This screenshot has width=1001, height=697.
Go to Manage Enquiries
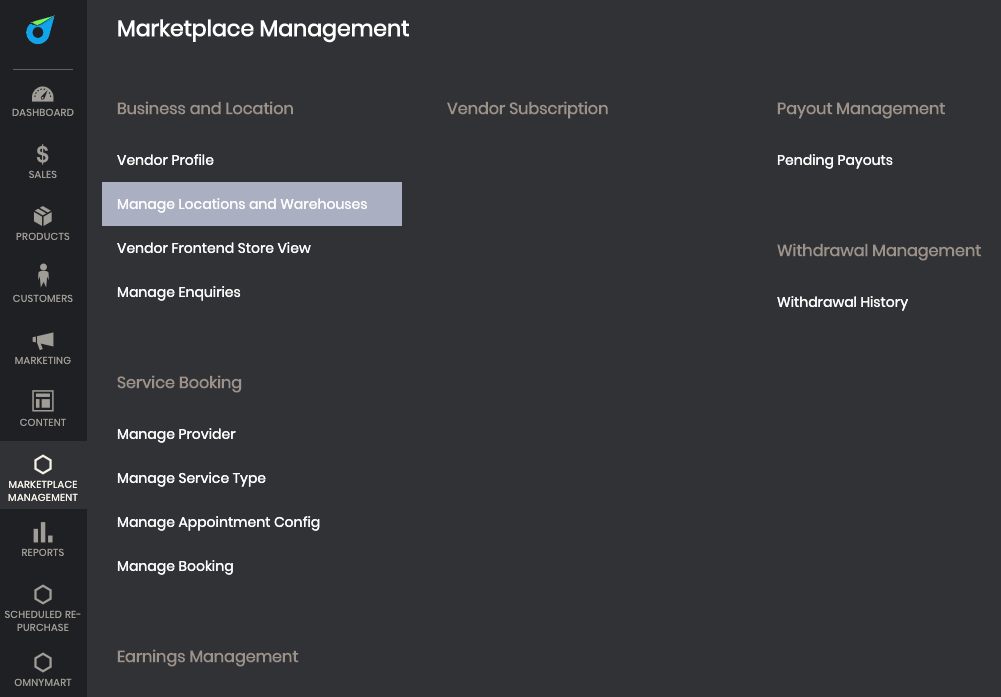[x=179, y=292]
